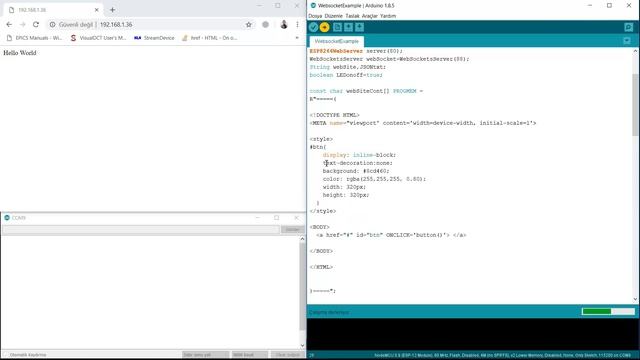
Task: Open the Dosya menu
Action: 315,16
